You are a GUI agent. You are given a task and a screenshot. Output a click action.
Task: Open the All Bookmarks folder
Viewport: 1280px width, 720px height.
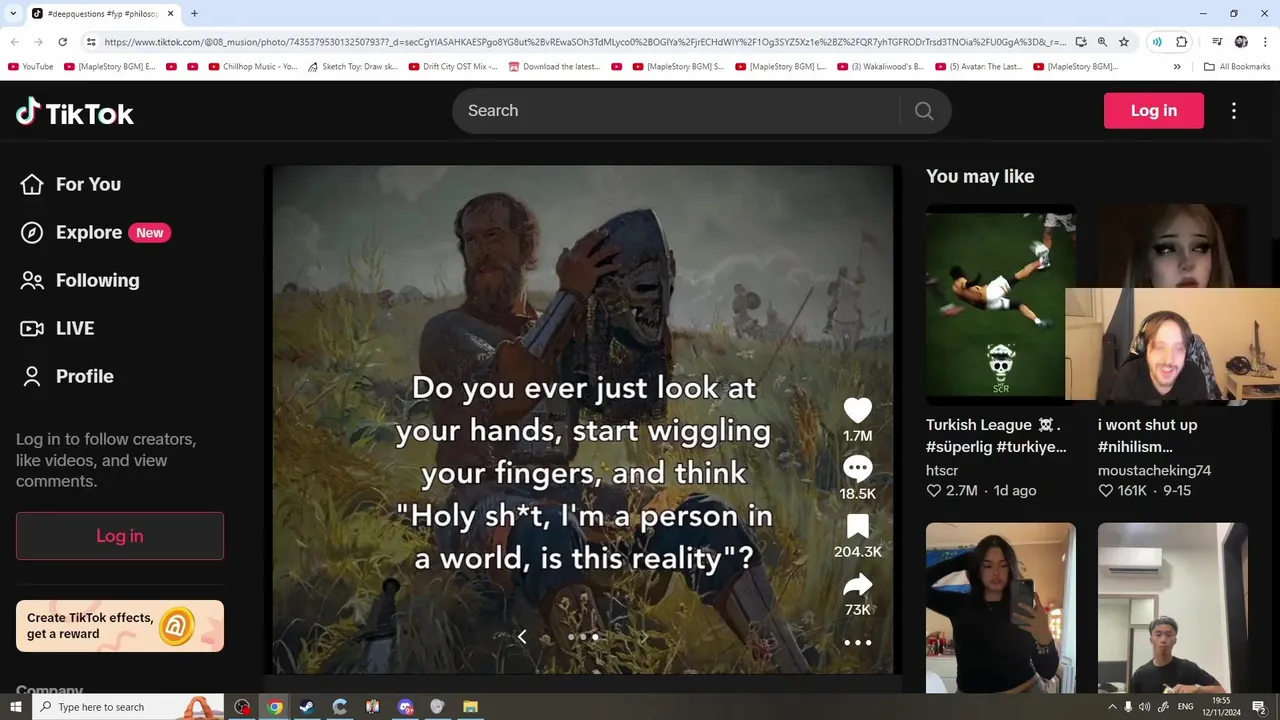(x=1237, y=67)
